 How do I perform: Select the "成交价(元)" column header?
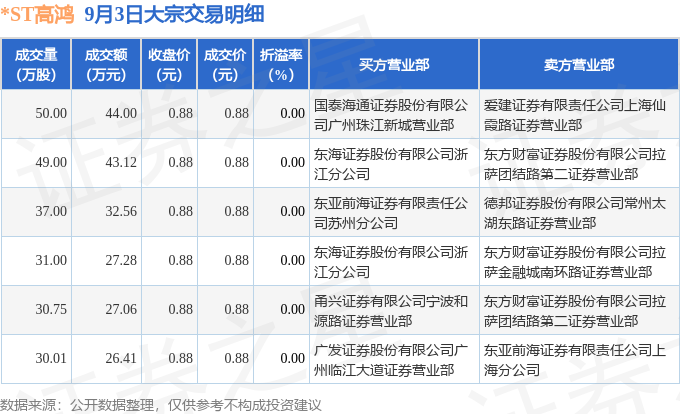(225, 64)
